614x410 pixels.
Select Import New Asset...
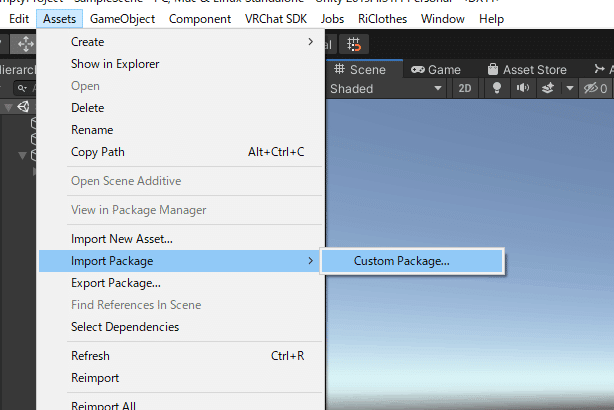pos(182,239)
